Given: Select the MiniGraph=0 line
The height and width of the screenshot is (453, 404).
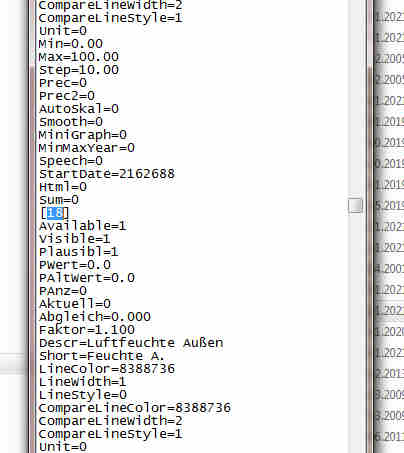Looking at the screenshot, I should click(x=83, y=135).
